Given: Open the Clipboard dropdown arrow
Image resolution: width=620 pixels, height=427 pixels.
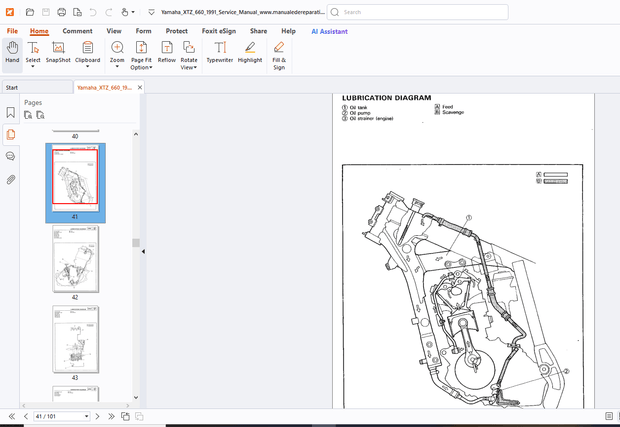Looking at the screenshot, I should pyautogui.click(x=87, y=66).
